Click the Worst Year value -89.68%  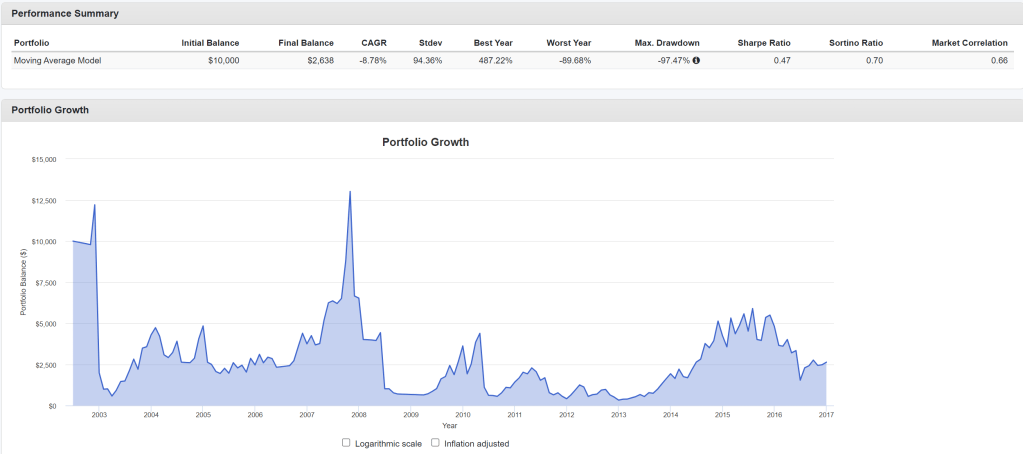click(x=571, y=61)
